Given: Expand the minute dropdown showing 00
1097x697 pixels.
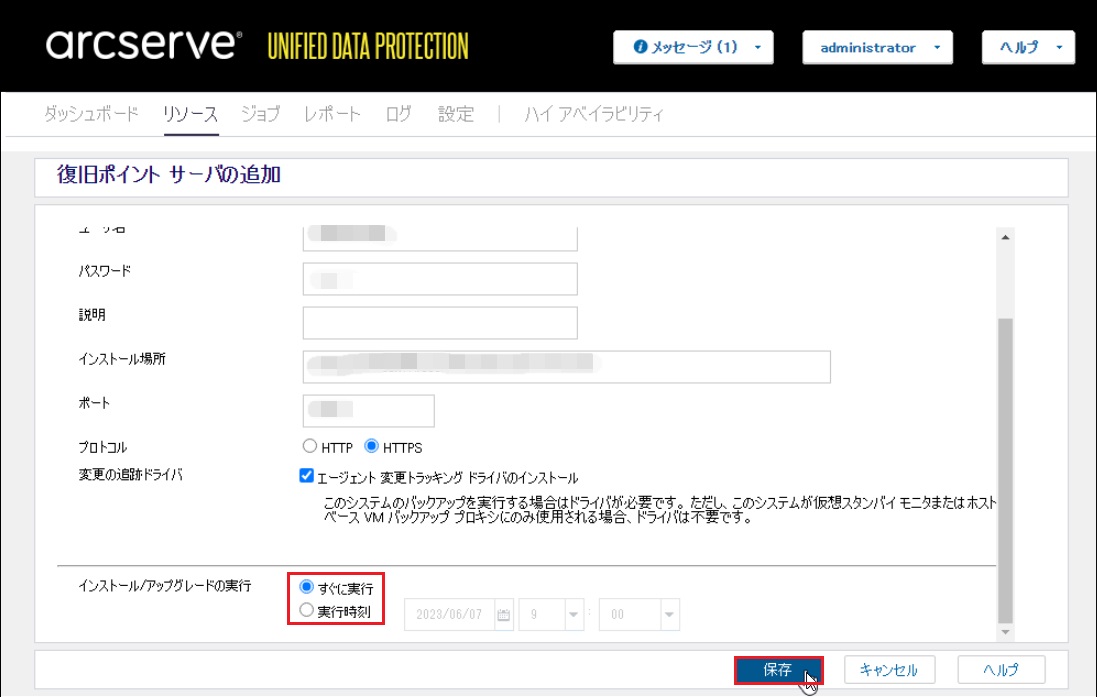Looking at the screenshot, I should point(670,614).
